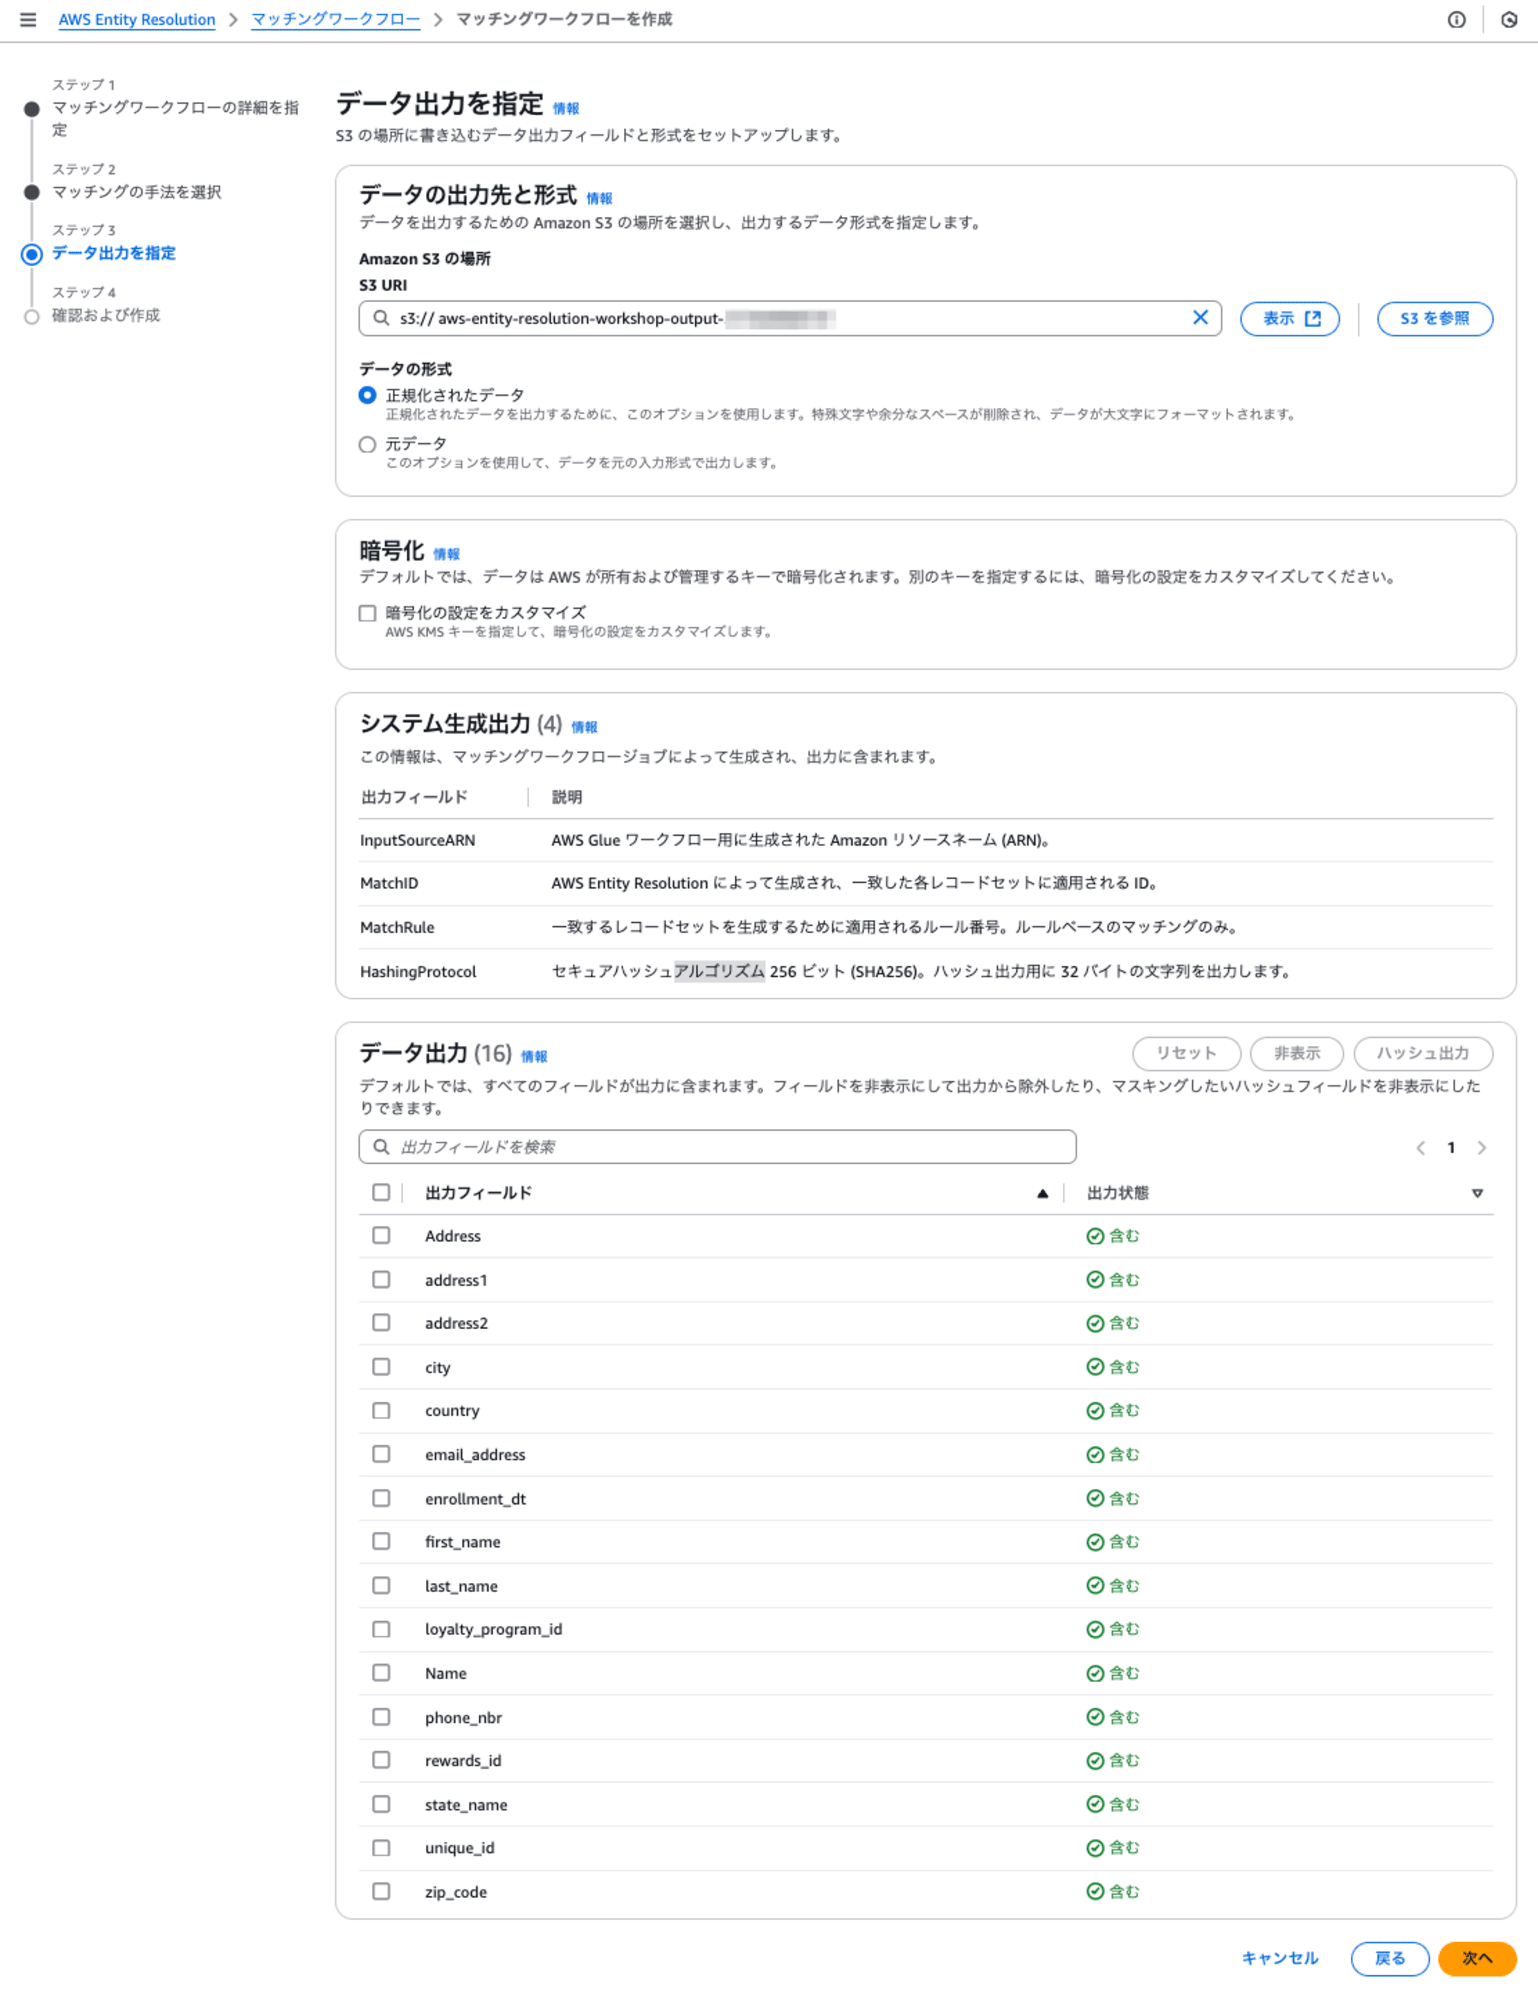
Task: Open the hamburger navigation menu
Action: coord(28,19)
